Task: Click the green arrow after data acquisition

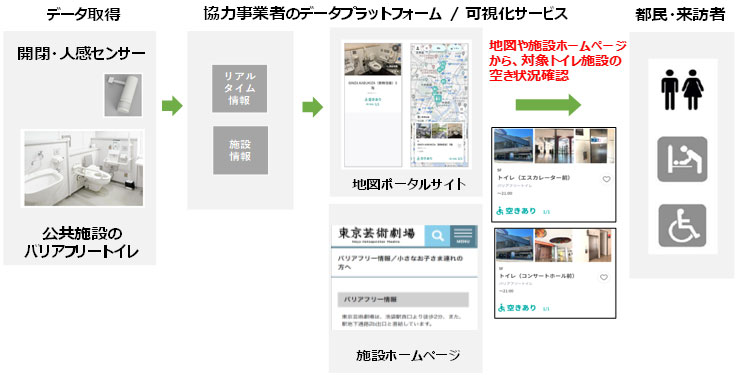Action: (x=172, y=106)
